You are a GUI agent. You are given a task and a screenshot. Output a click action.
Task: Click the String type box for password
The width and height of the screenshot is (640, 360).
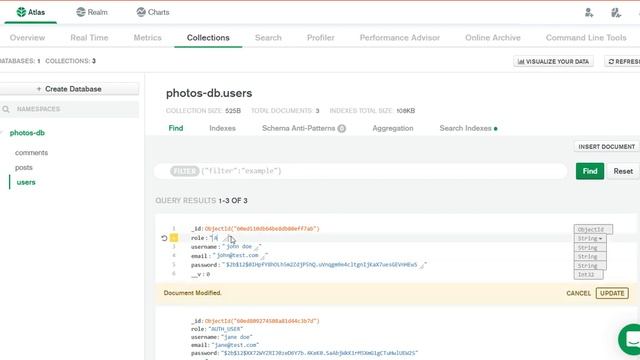590,266
